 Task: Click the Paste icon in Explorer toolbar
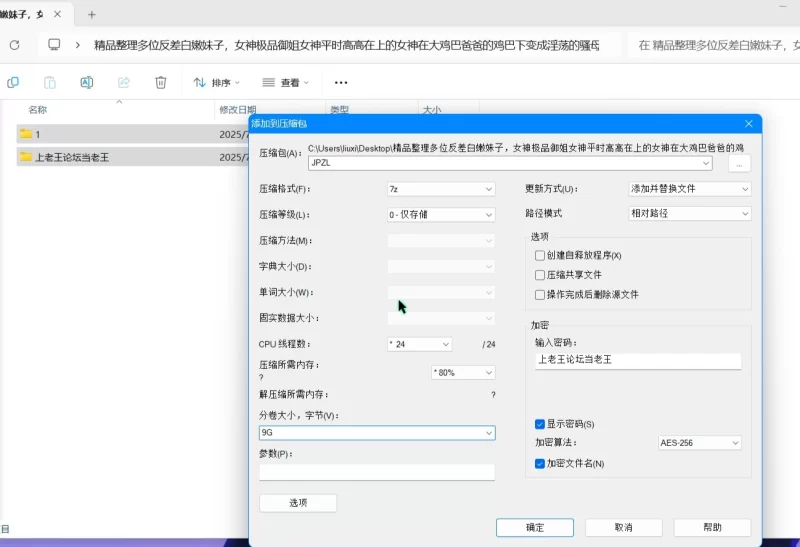[x=49, y=82]
